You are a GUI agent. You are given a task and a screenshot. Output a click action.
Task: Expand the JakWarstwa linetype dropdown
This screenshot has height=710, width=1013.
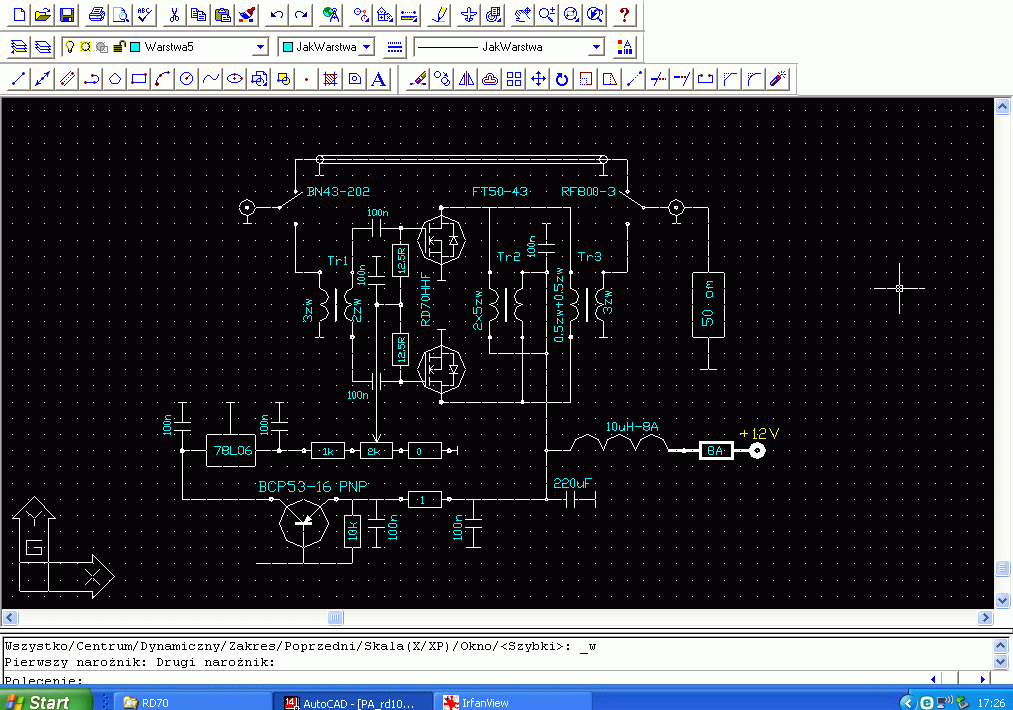596,47
